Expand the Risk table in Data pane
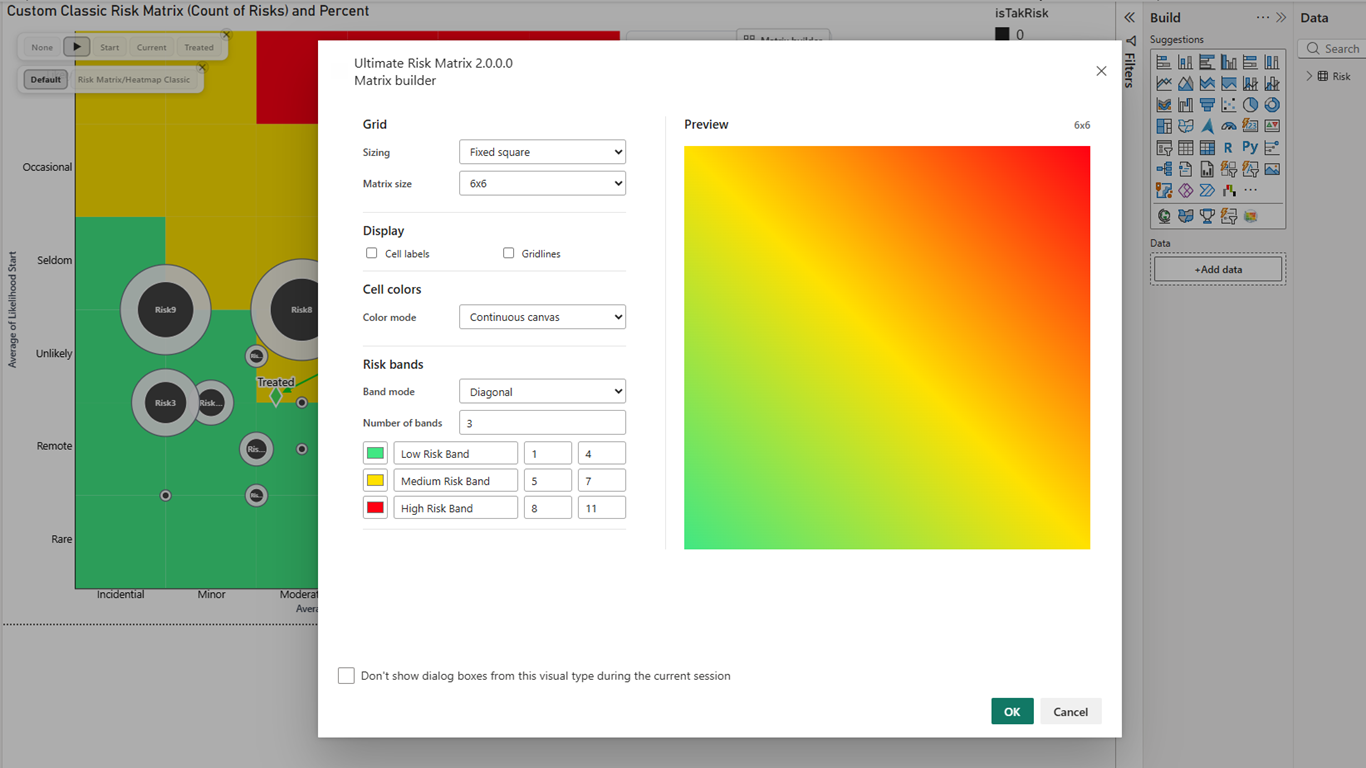 1310,76
